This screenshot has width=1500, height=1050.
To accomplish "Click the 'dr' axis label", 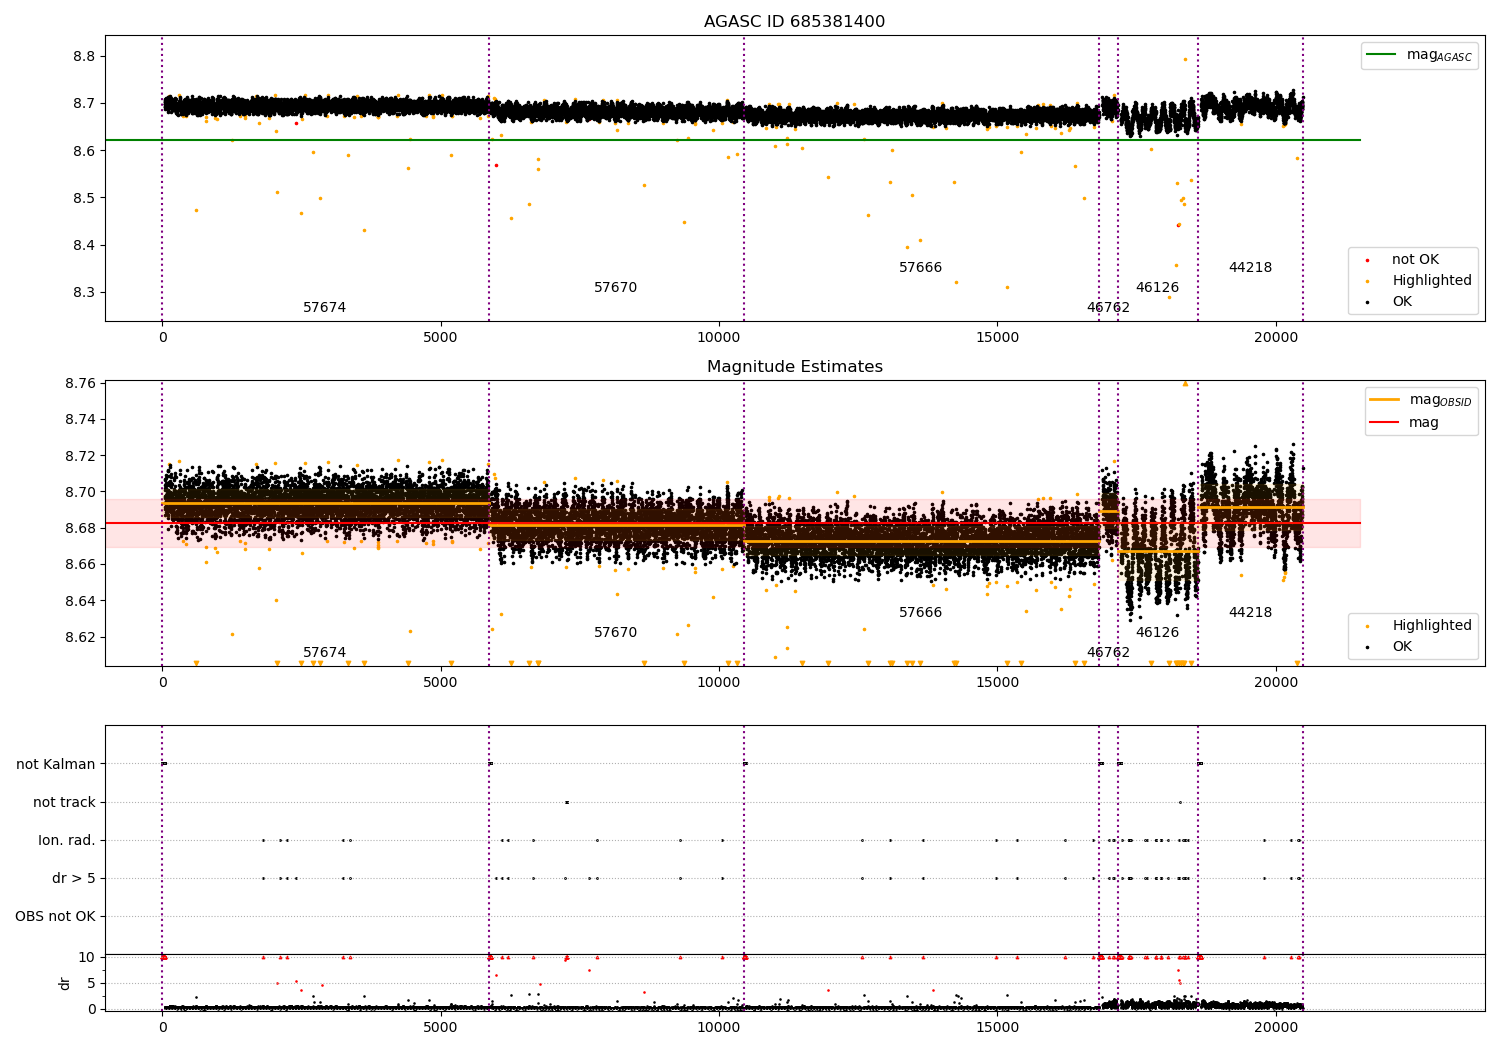I will click(65, 983).
